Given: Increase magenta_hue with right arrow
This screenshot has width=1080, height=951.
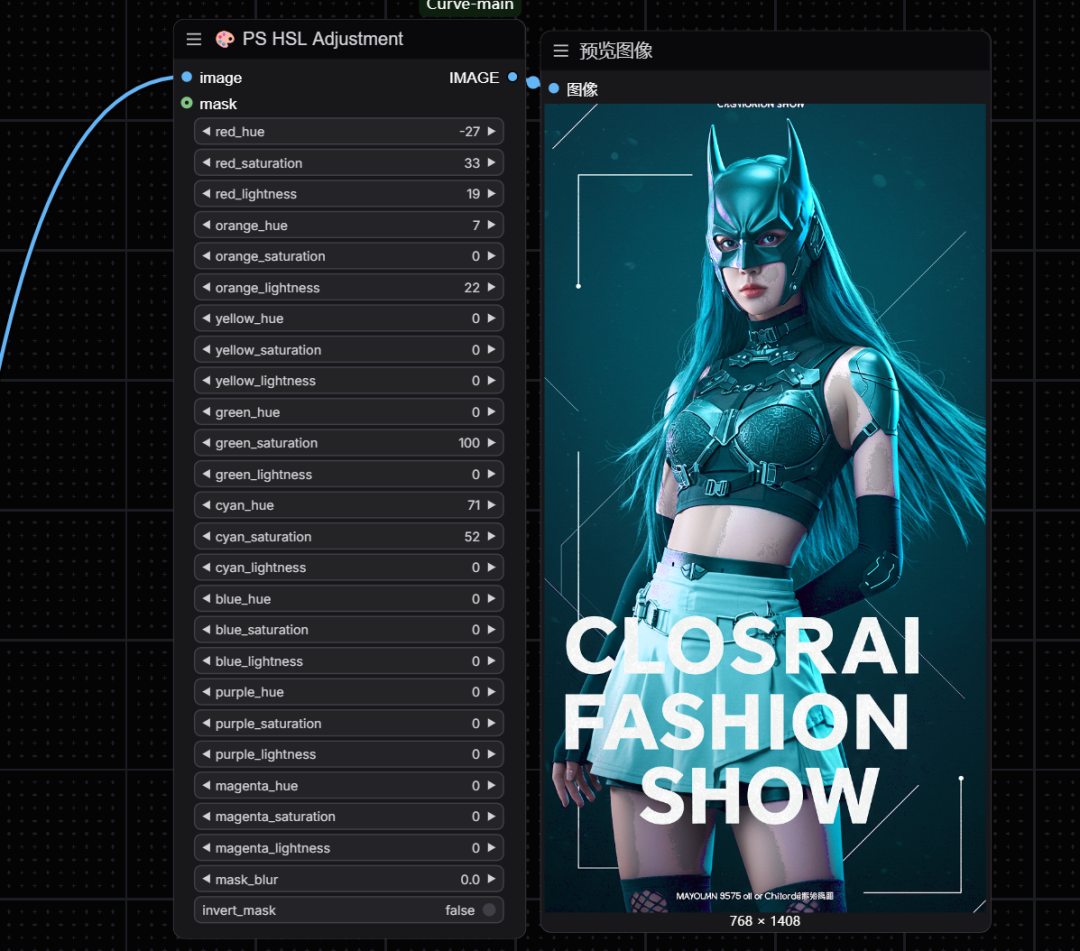Looking at the screenshot, I should coord(492,786).
